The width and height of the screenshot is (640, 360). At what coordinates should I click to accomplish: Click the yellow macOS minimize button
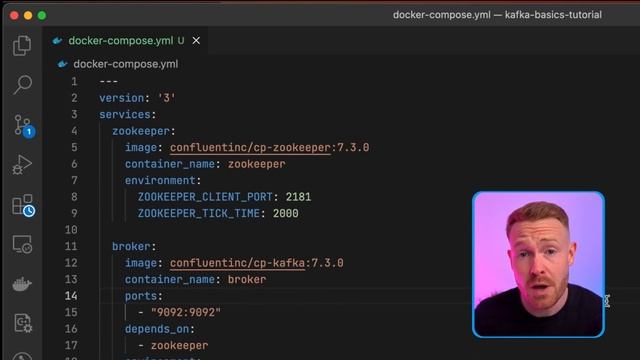click(x=28, y=16)
